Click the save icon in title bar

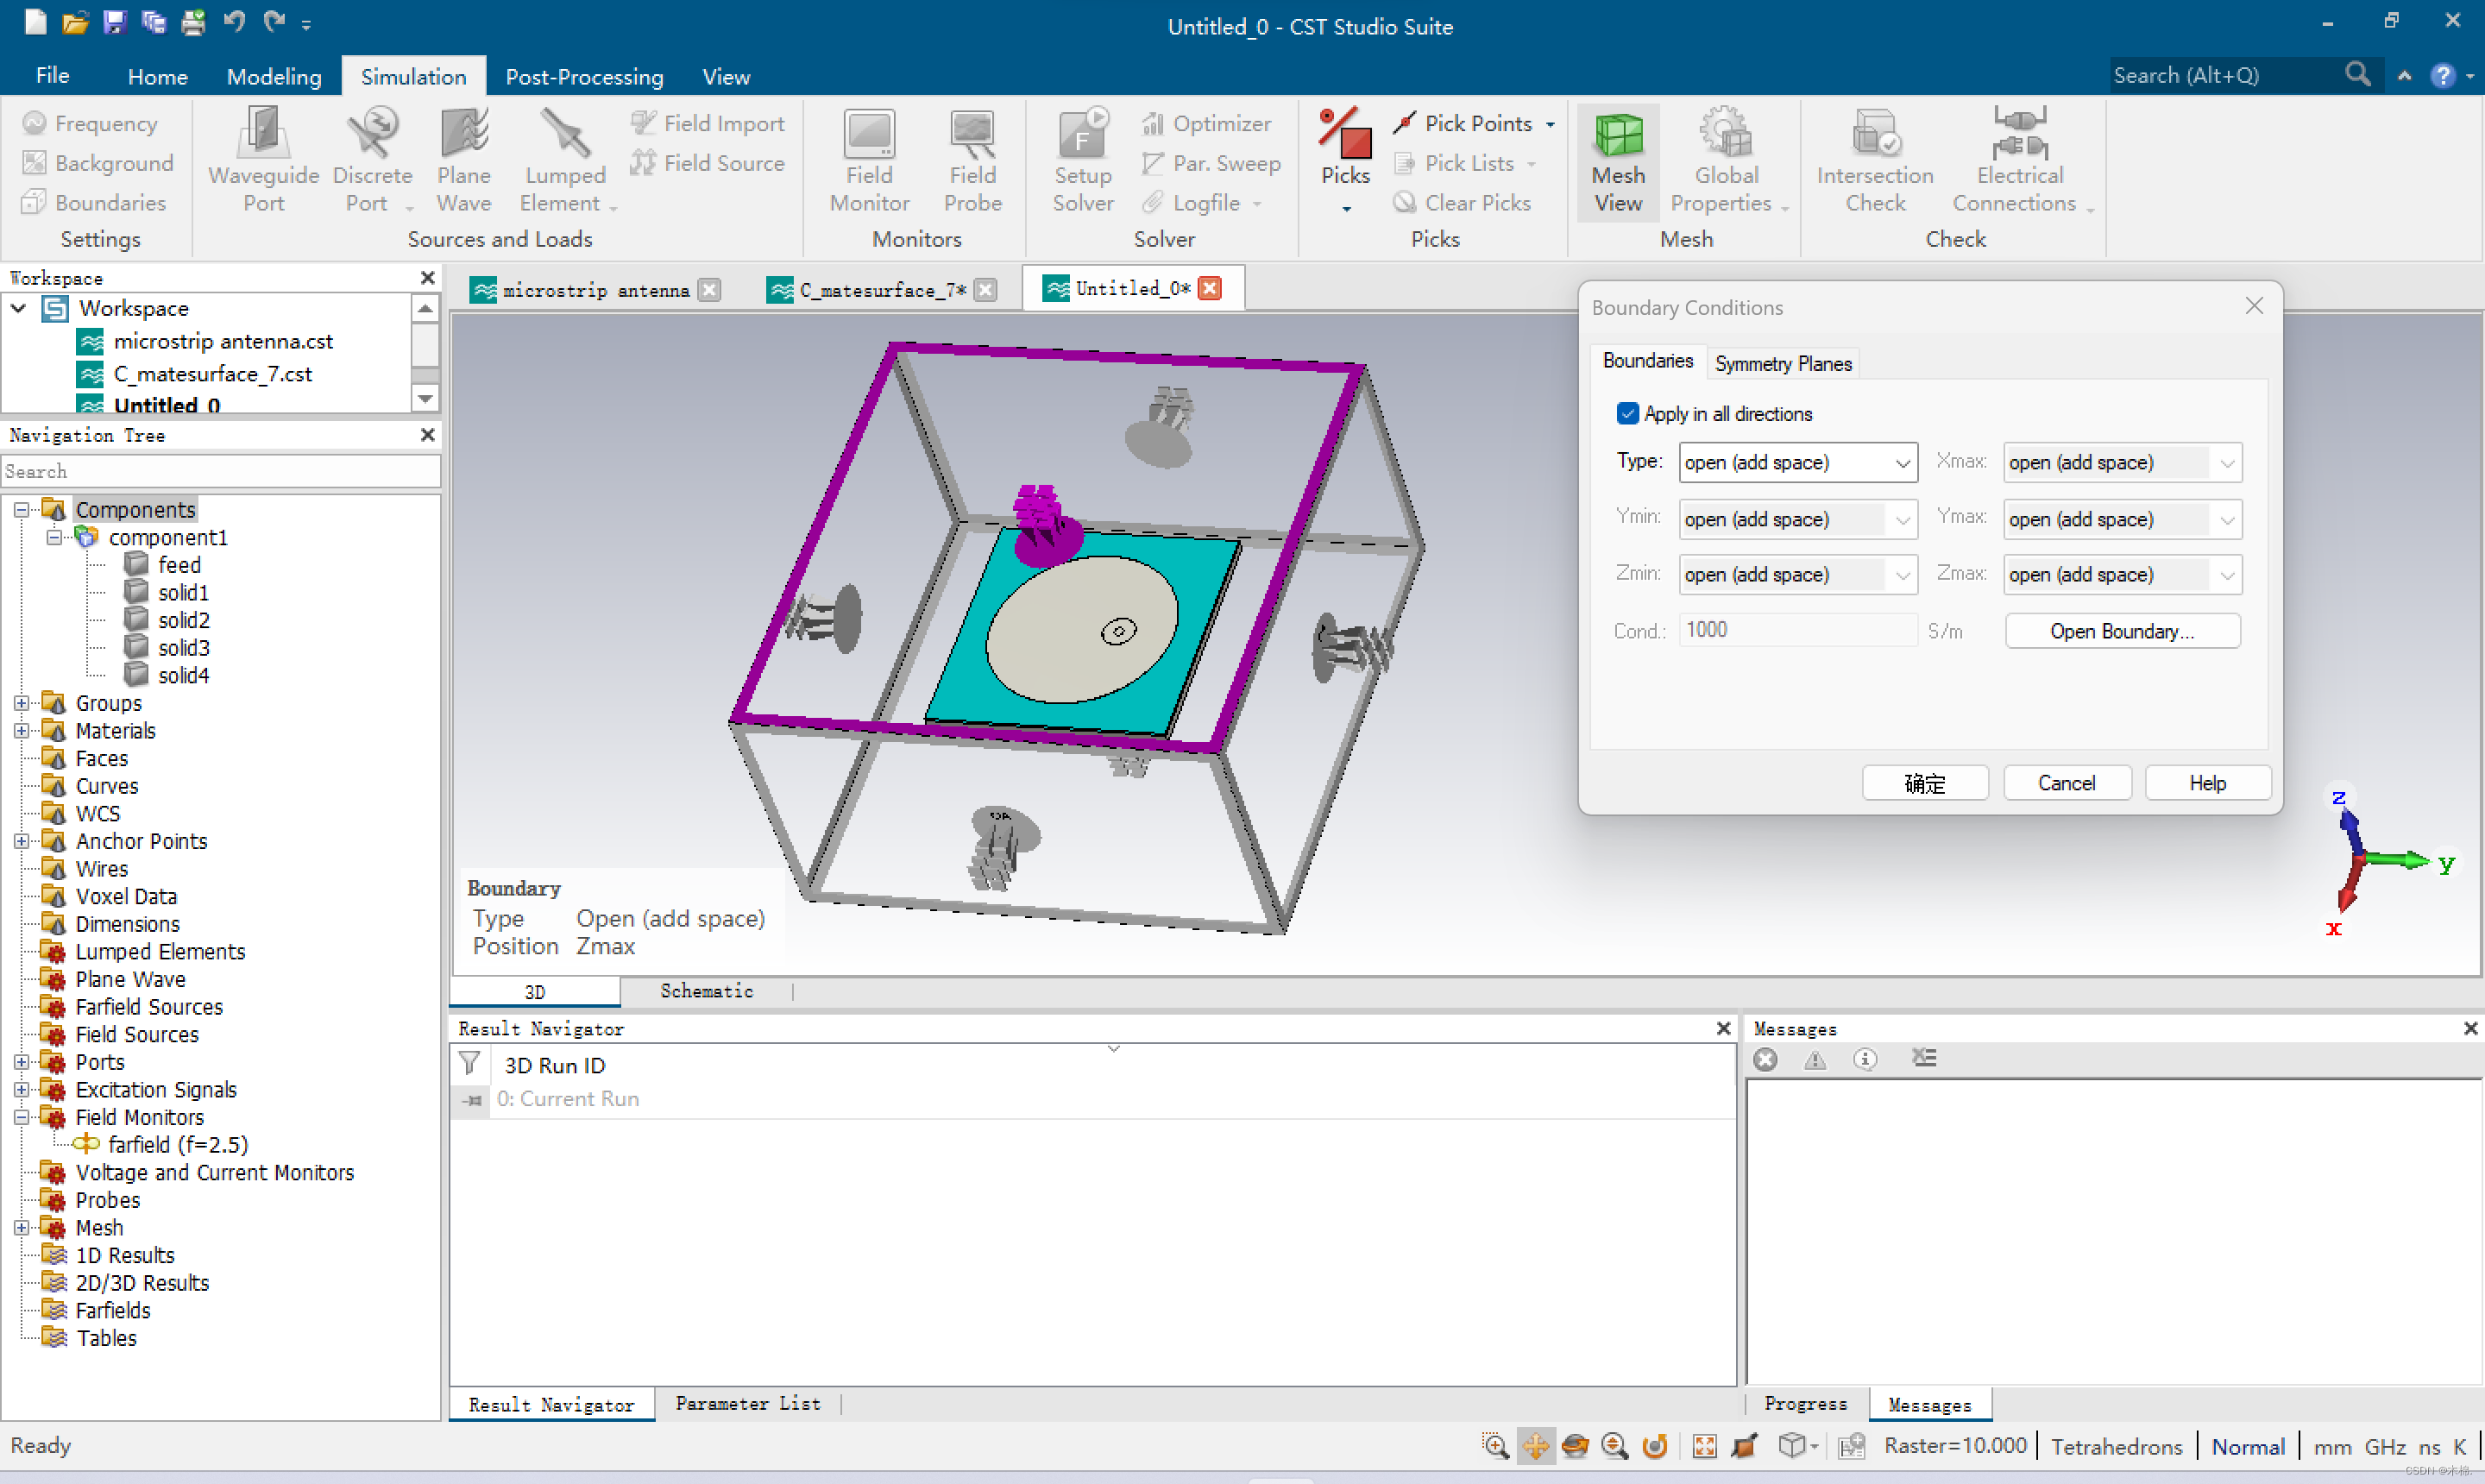[114, 21]
